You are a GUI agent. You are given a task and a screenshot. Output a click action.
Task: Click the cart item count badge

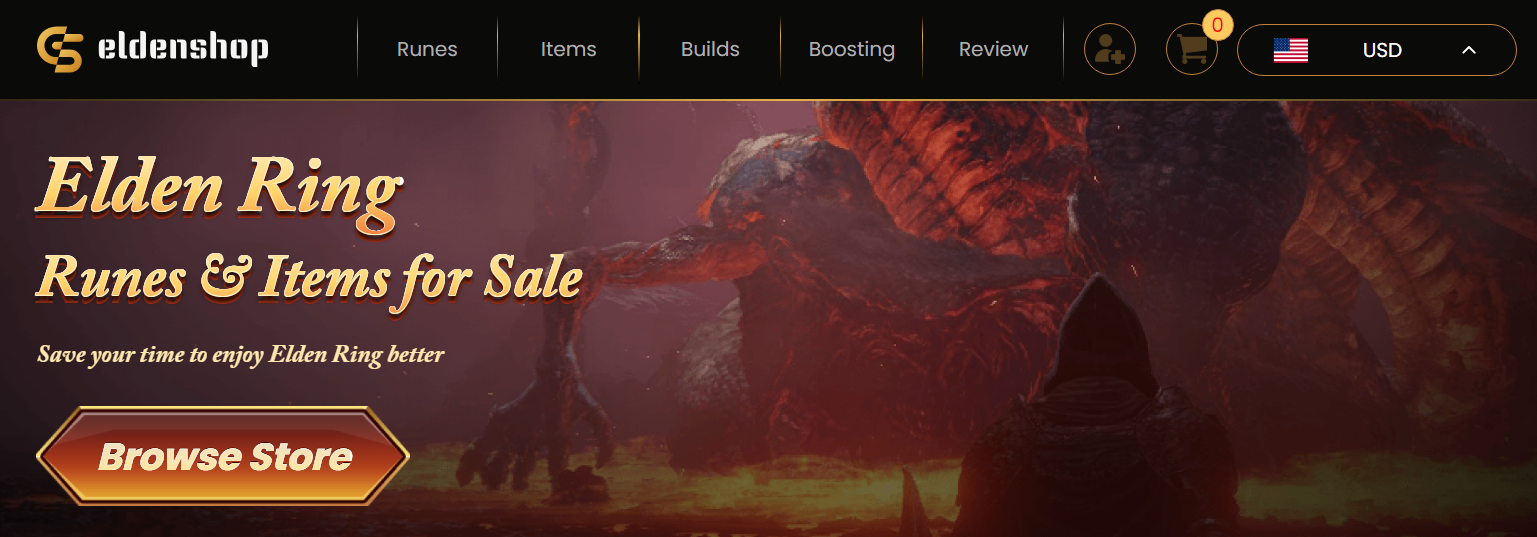click(x=1217, y=25)
